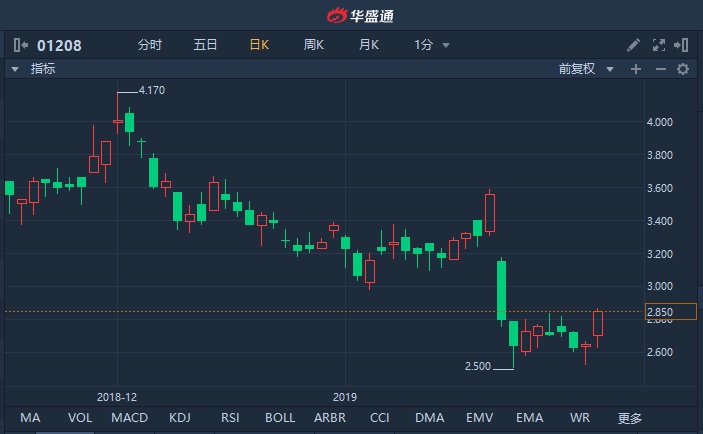Click the last candlestick near 2.850

point(598,327)
